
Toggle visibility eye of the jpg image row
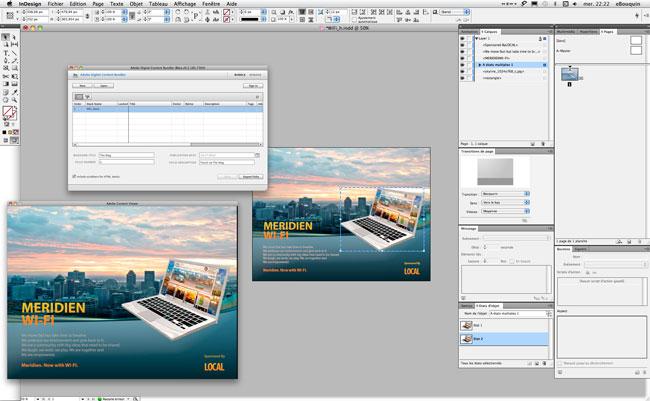[463, 71]
